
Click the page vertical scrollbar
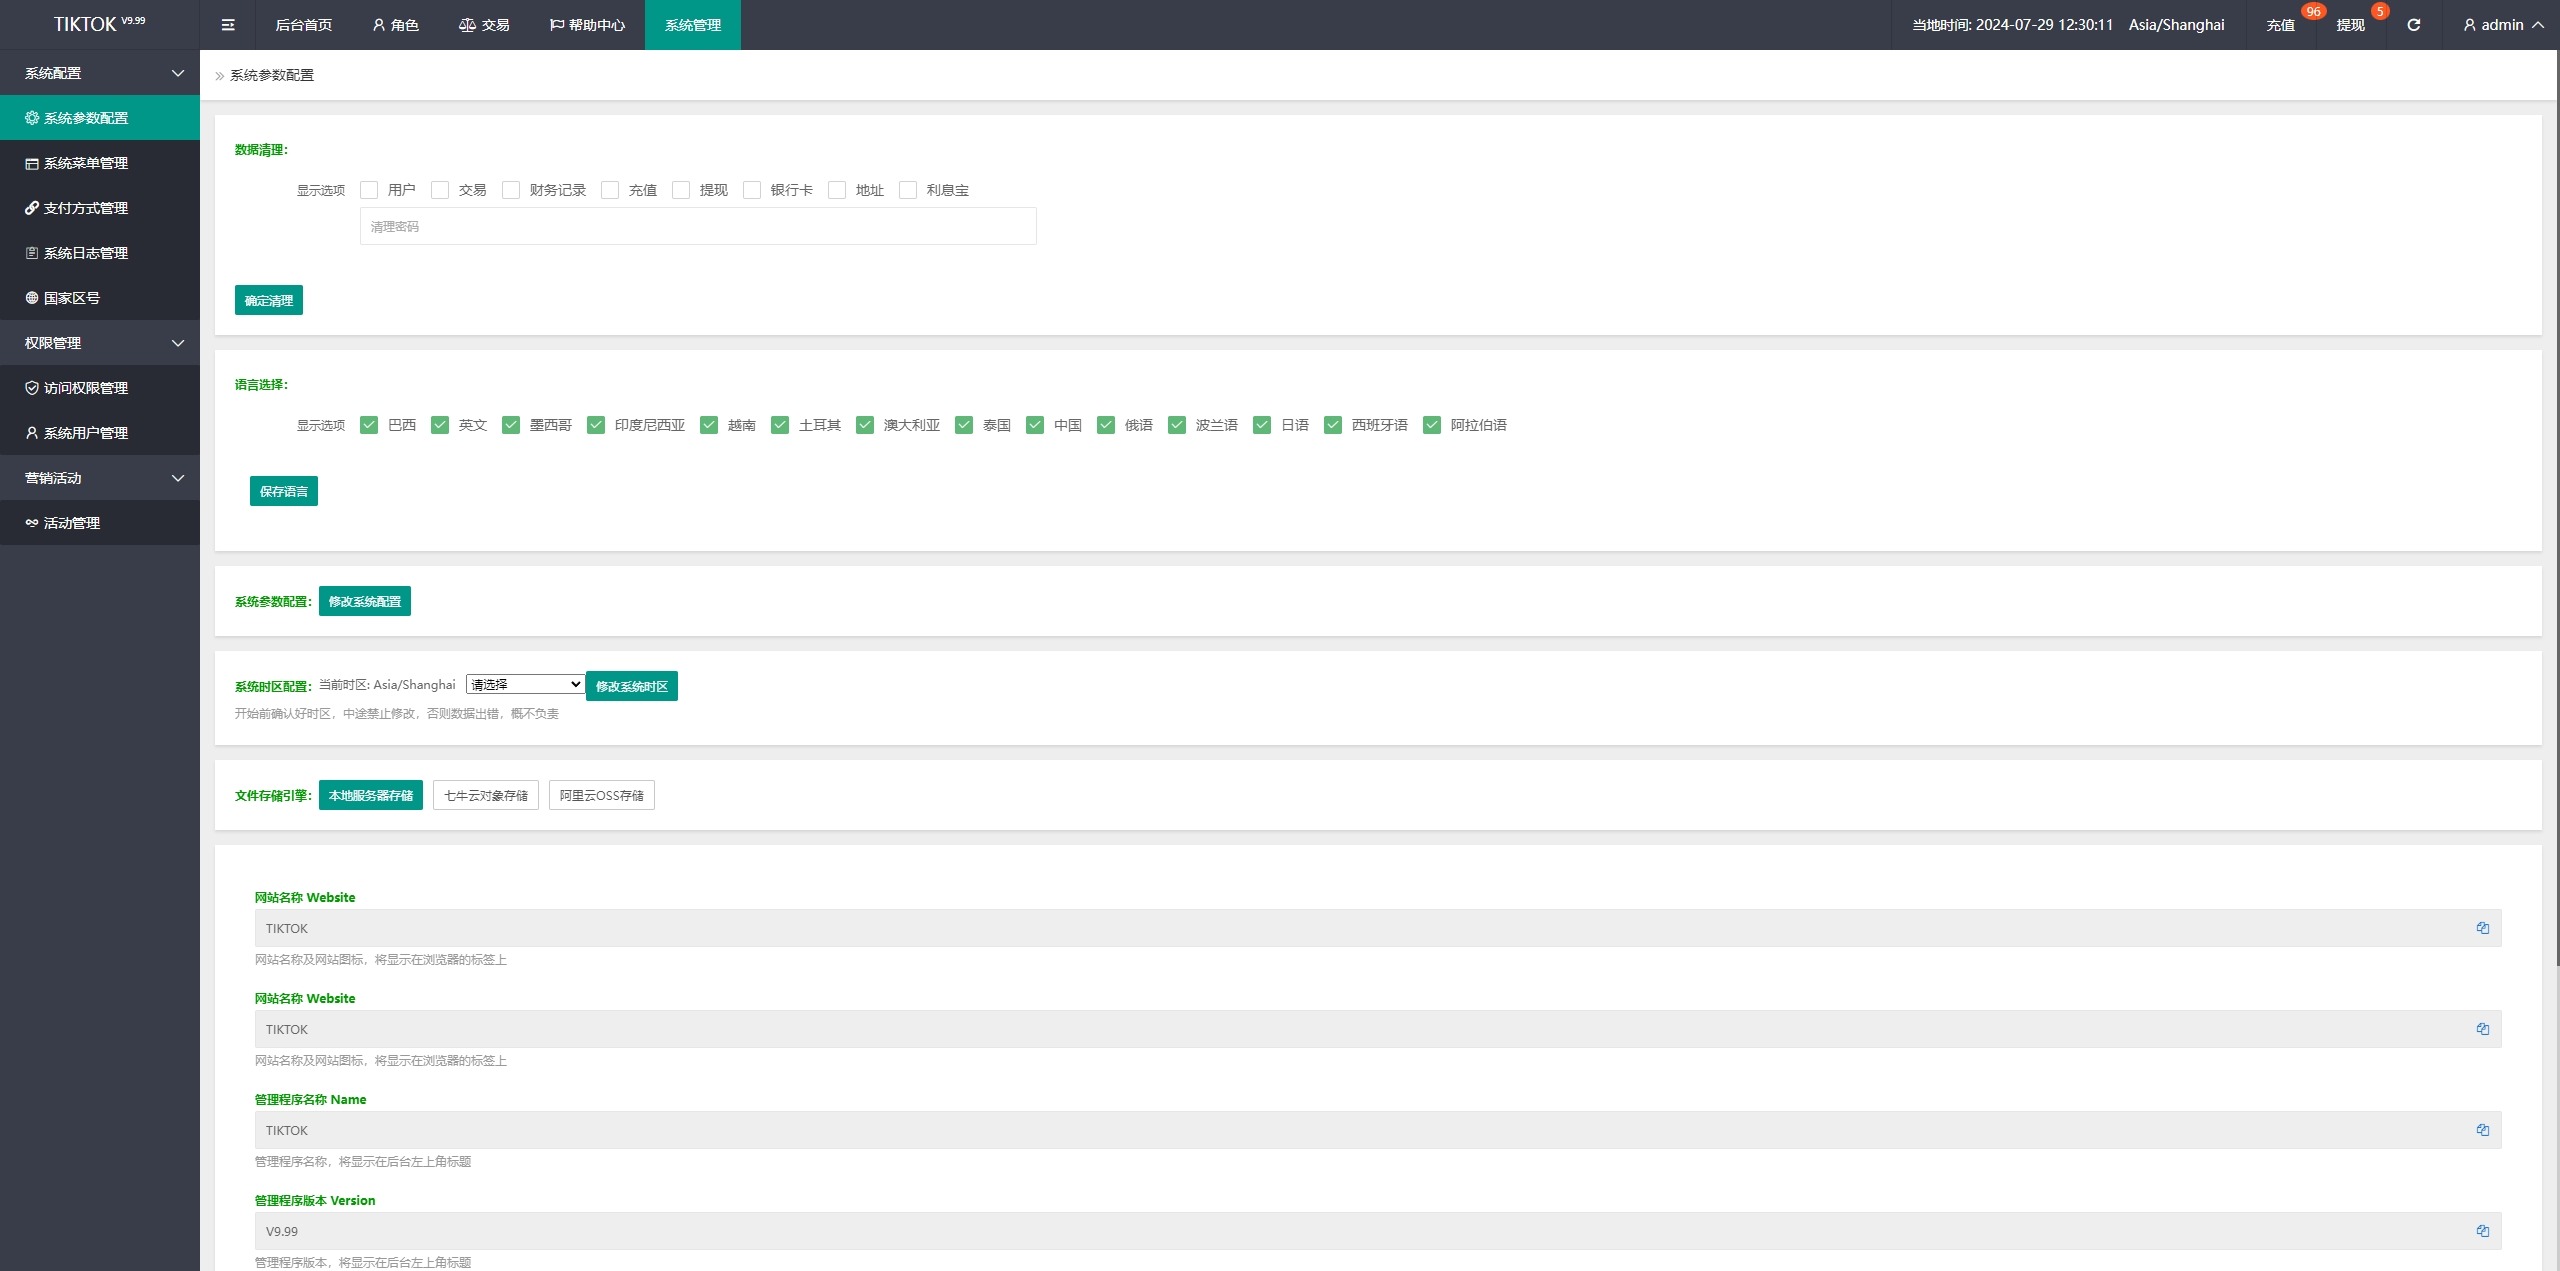(2557, 510)
